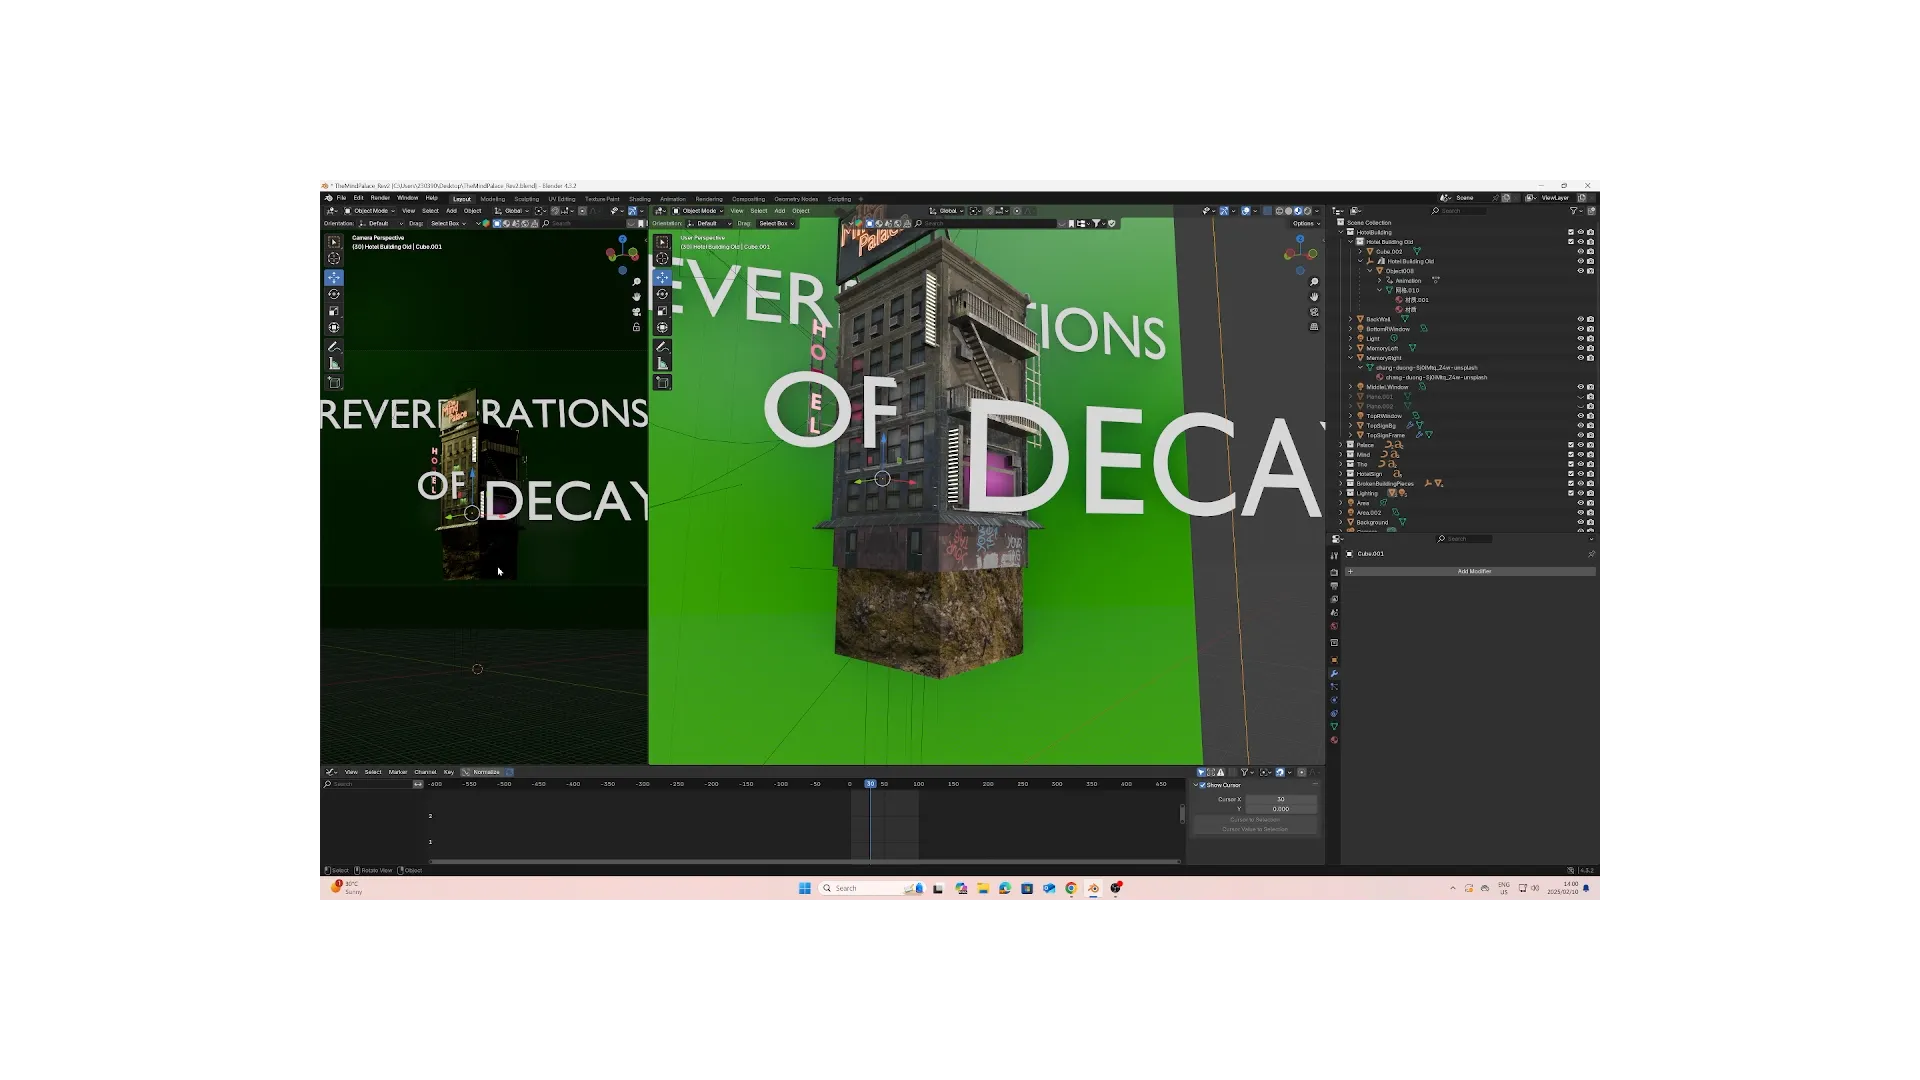Disable the Show Cursor checkbox
Screen dimensions: 1920x1080
1202,785
